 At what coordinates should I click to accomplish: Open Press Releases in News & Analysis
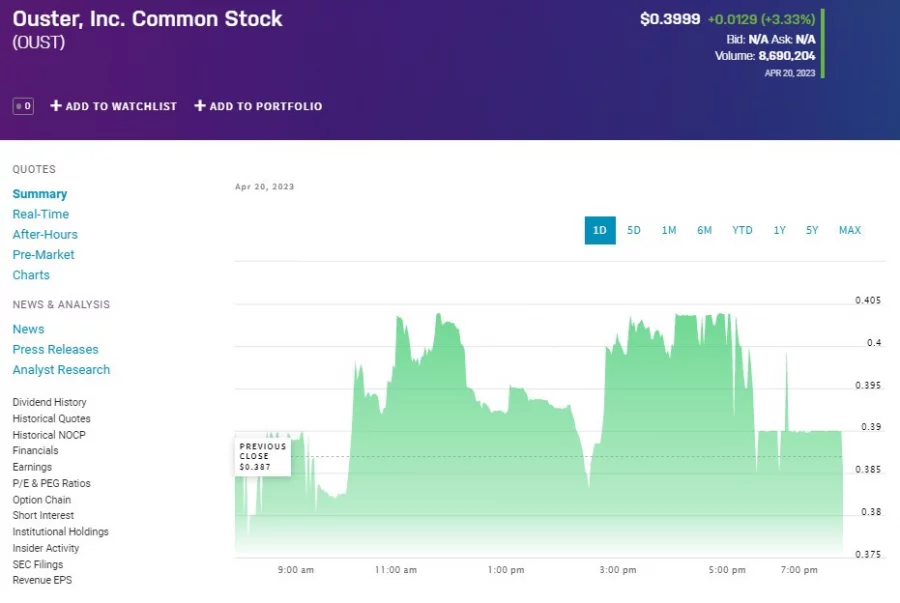coord(55,349)
